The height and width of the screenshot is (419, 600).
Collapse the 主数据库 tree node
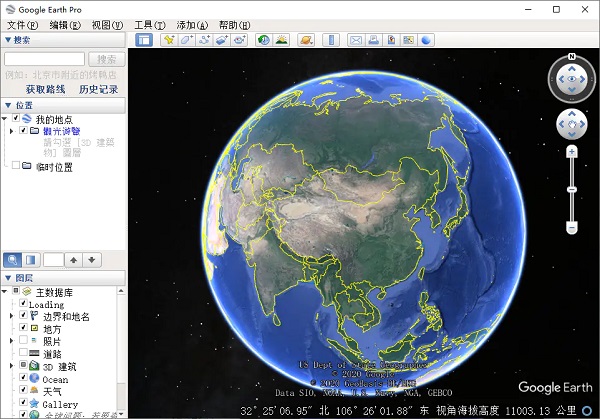point(5,292)
